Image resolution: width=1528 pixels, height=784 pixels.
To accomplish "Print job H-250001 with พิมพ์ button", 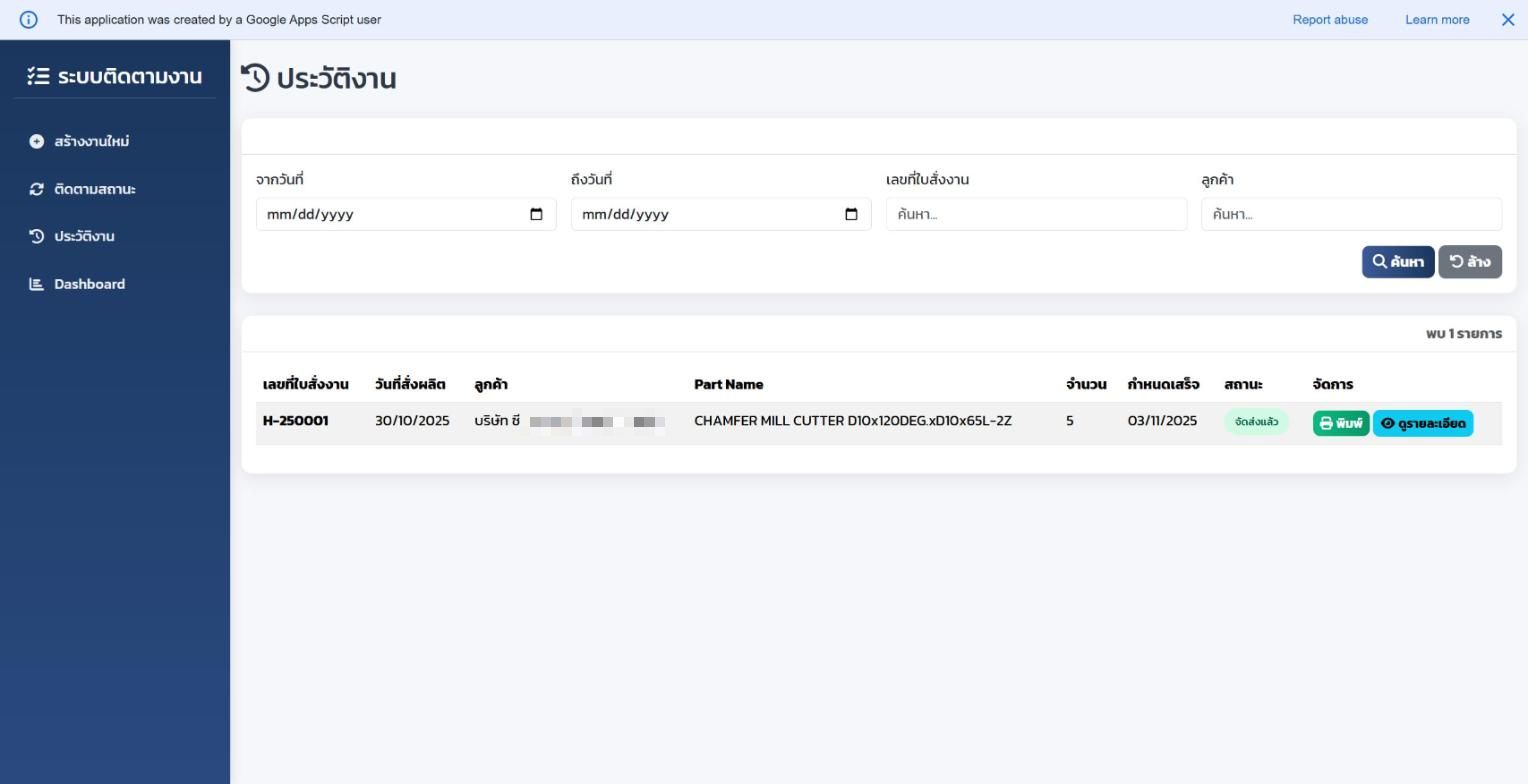I will tap(1341, 424).
